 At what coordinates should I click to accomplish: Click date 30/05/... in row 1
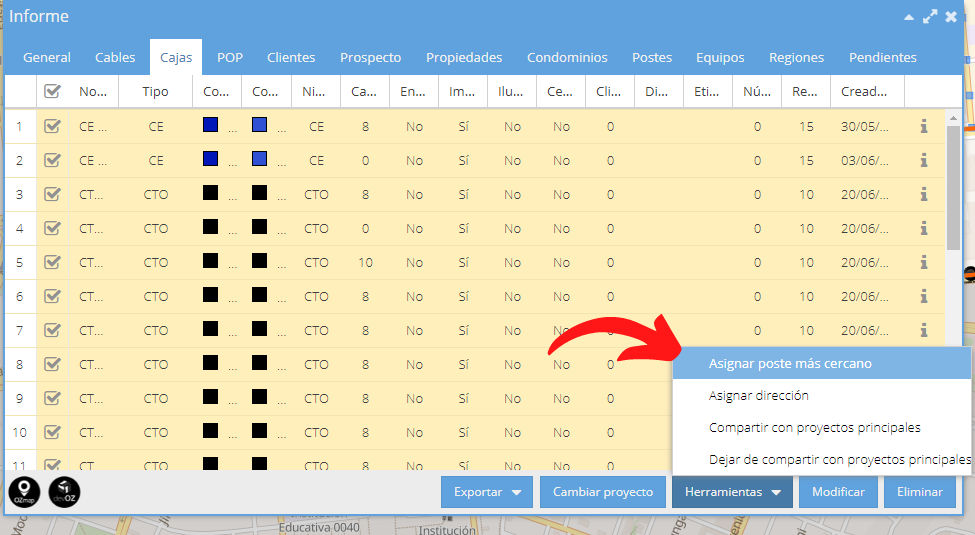click(864, 127)
